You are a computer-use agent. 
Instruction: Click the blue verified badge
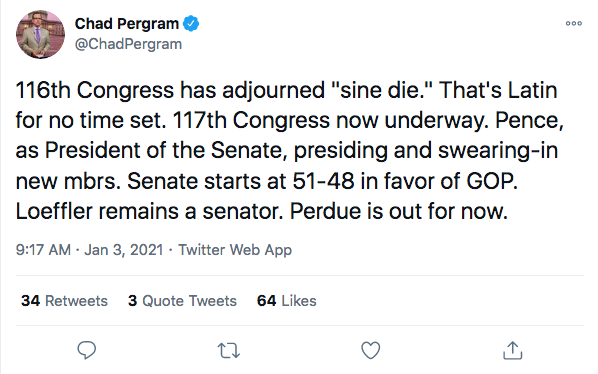(191, 24)
